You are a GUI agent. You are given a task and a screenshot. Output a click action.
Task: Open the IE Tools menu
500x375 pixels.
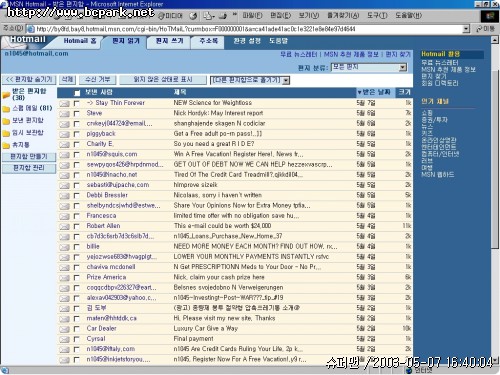click(377, 15)
